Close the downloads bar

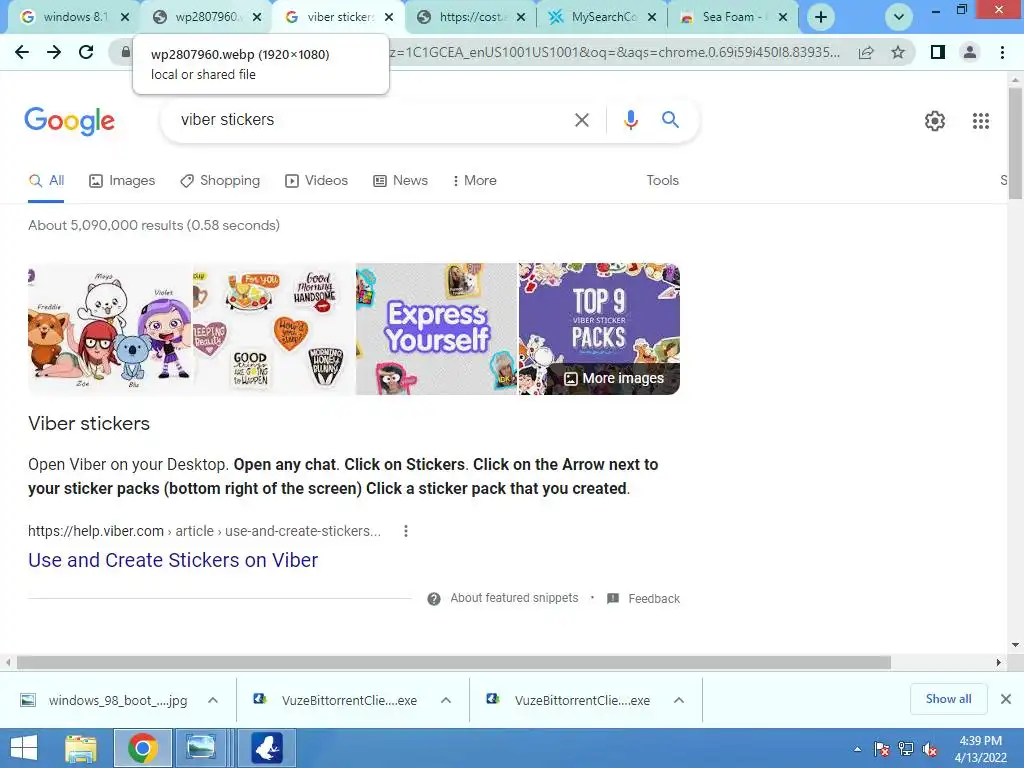[x=1006, y=699]
